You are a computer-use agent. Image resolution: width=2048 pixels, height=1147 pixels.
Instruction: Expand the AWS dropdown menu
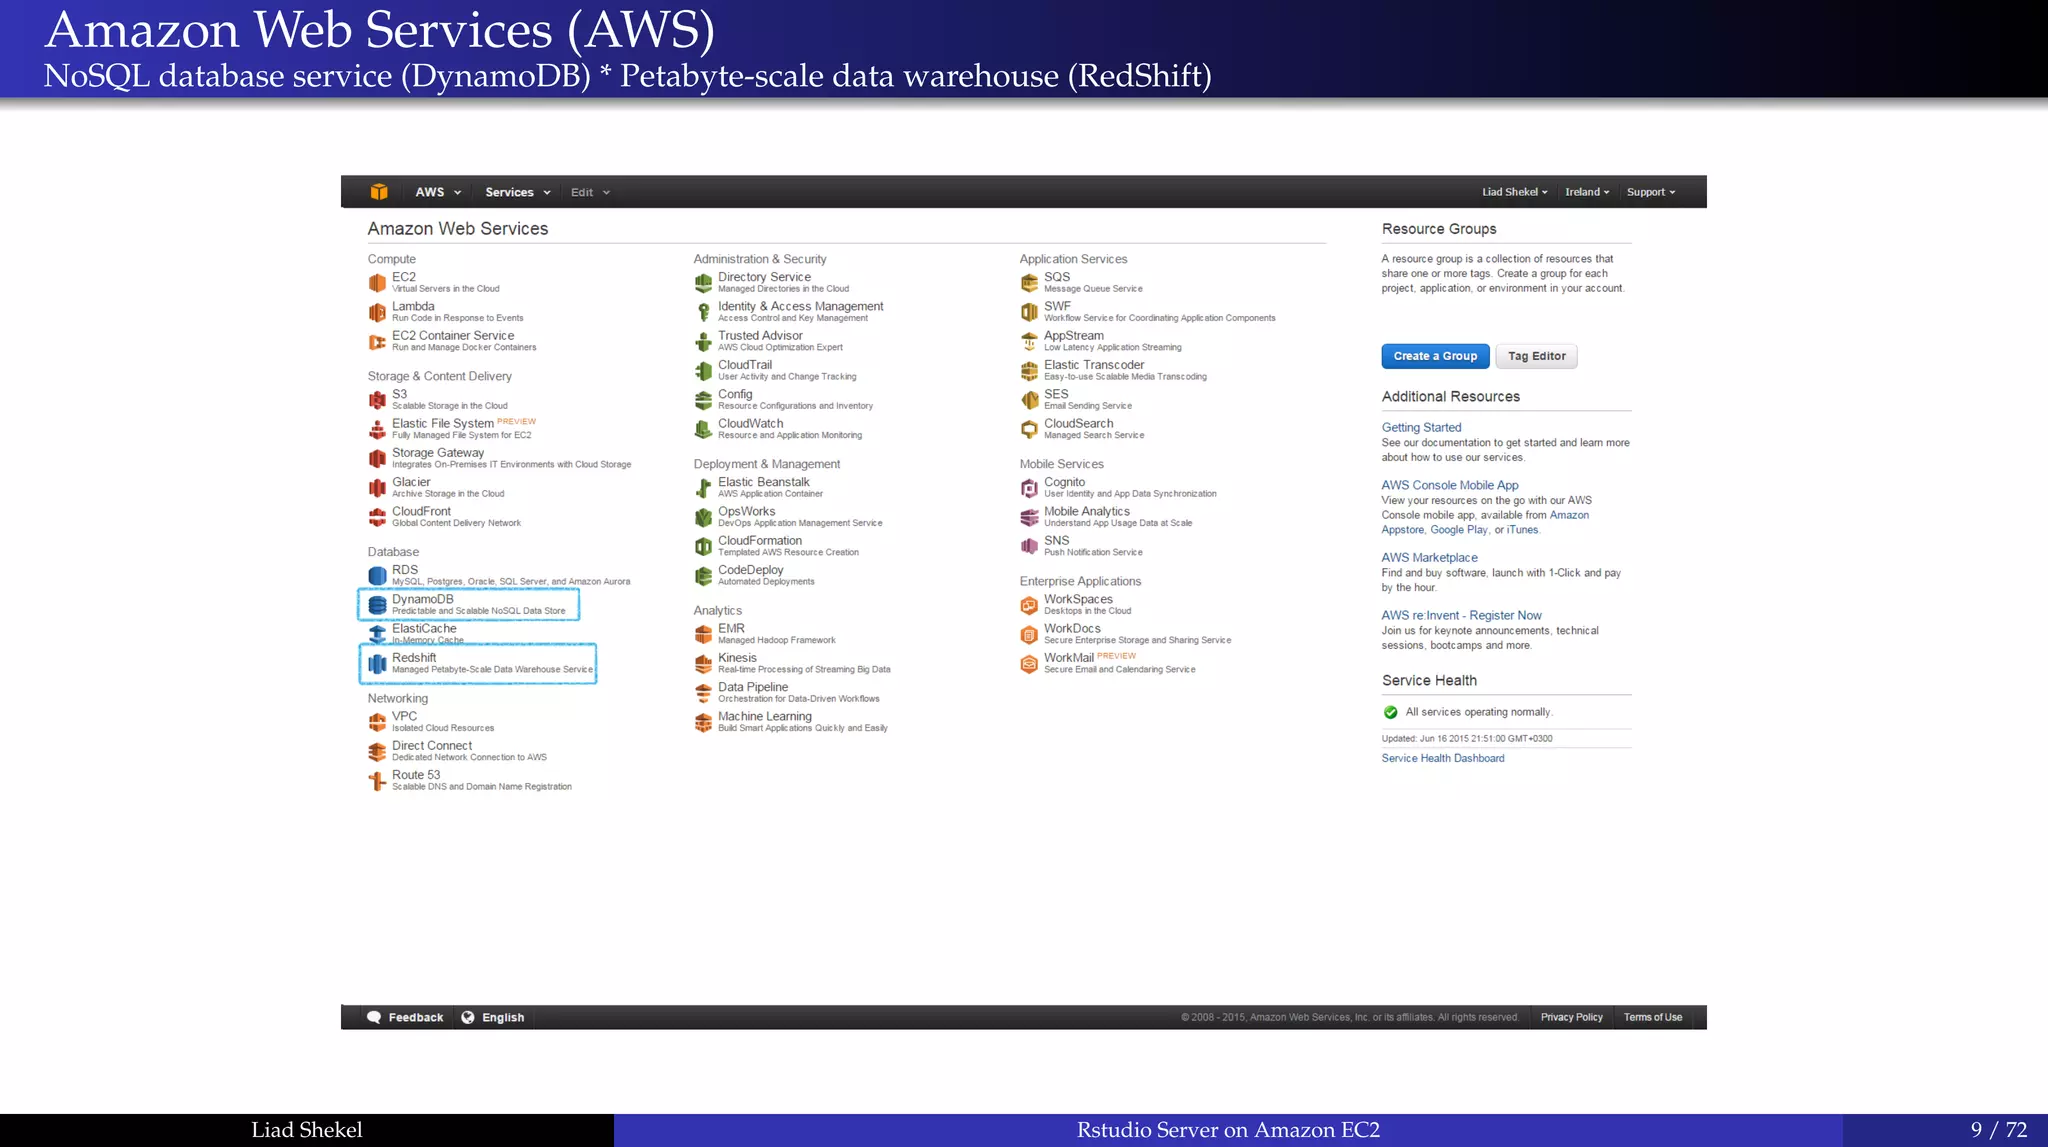[438, 192]
